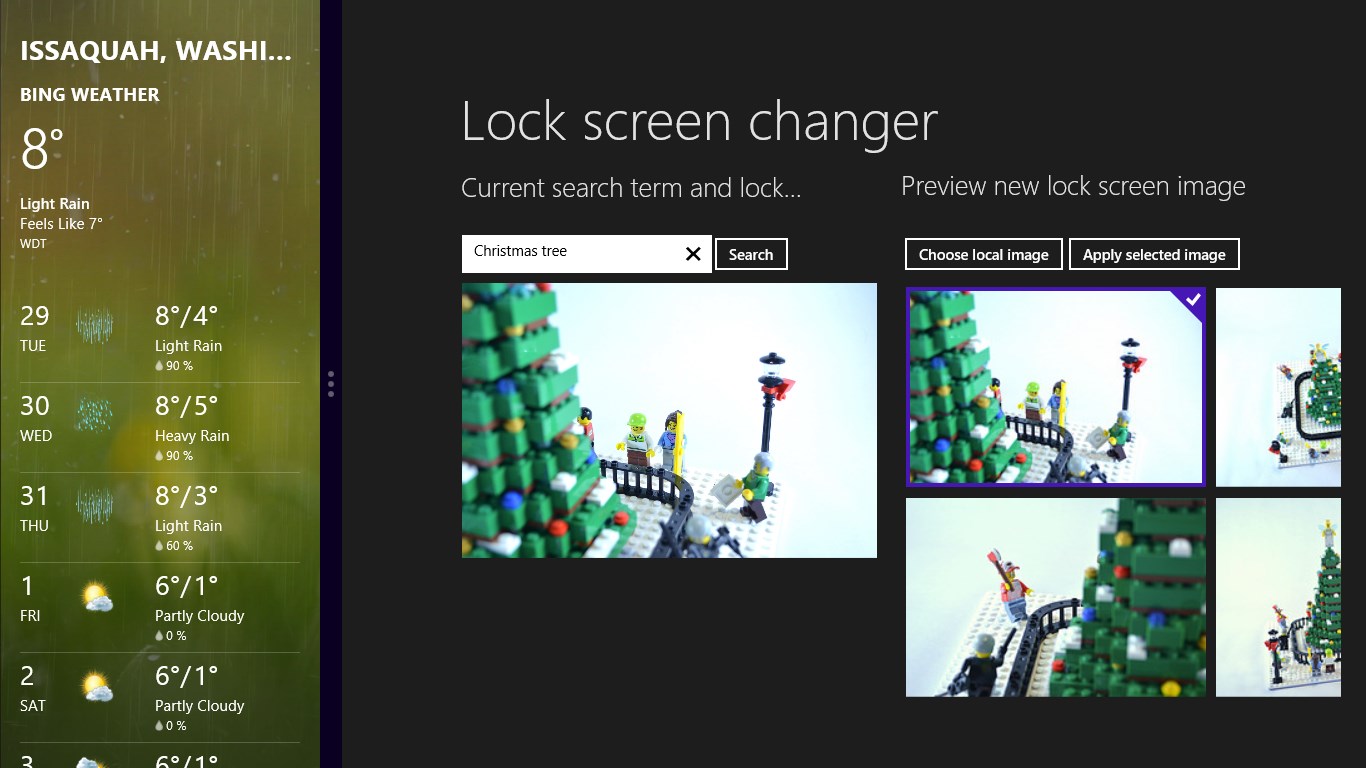
Task: Clear the search box with the X icon
Action: coord(693,254)
